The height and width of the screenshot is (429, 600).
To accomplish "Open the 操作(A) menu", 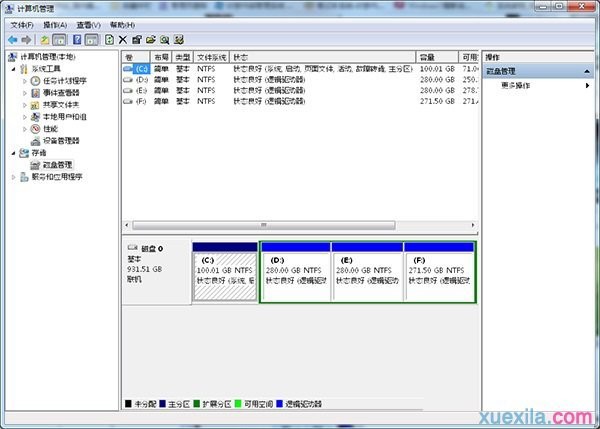I will (55, 24).
